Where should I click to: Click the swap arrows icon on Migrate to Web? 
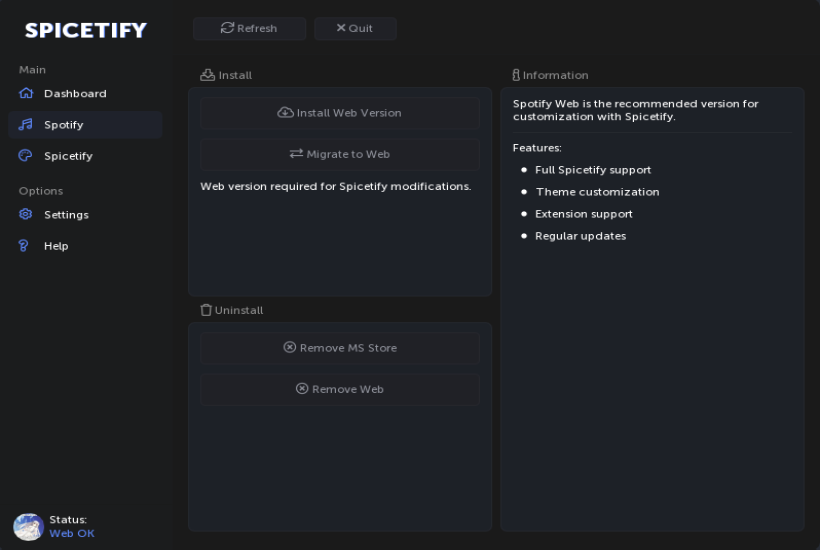(x=296, y=153)
